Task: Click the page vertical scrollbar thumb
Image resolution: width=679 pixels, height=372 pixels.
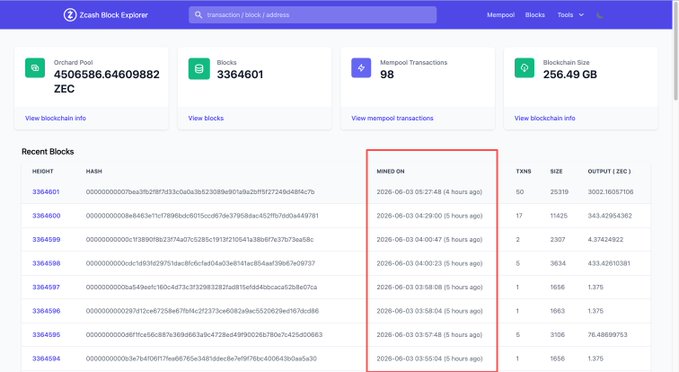Action: click(x=676, y=53)
